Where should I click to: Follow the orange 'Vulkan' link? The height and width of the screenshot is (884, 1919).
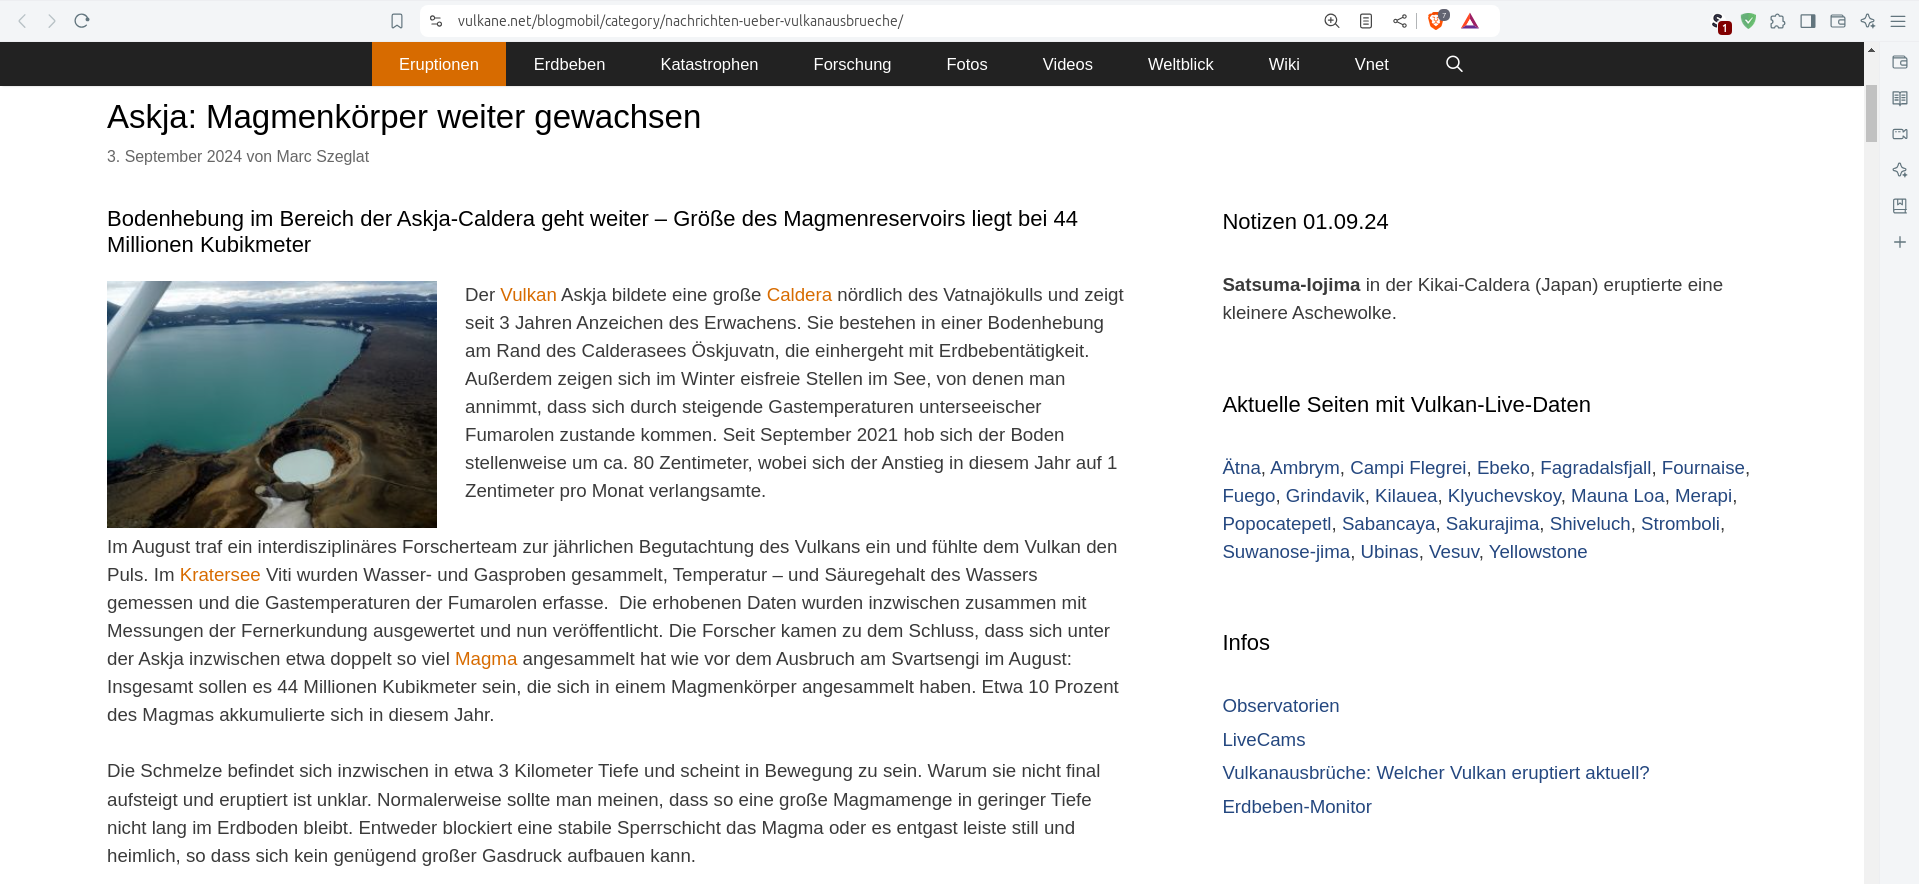click(528, 295)
